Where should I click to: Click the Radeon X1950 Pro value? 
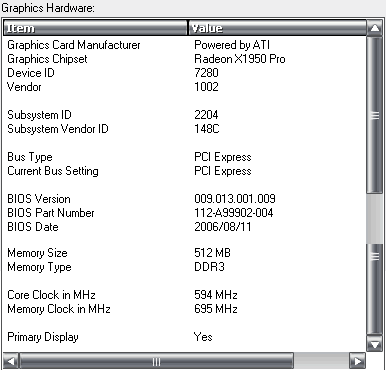(x=240, y=59)
